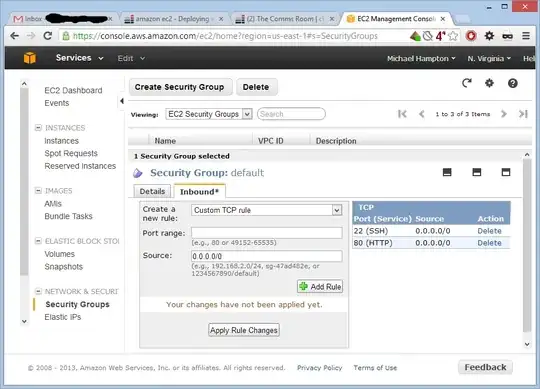Open Instances in the sidebar
This screenshot has width=540, height=389.
61,141
